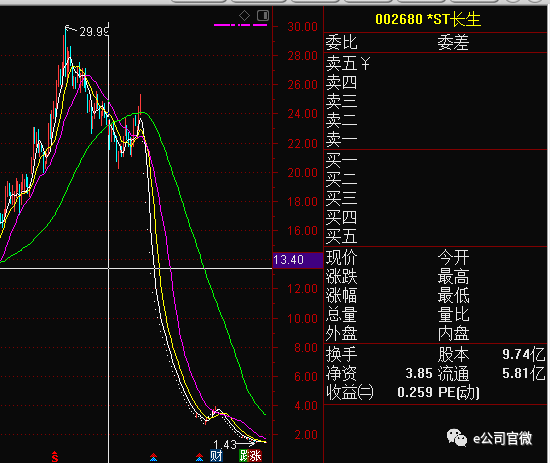This screenshot has width=550, height=463.
Task: Select the 卖四 order row
Action: point(435,83)
